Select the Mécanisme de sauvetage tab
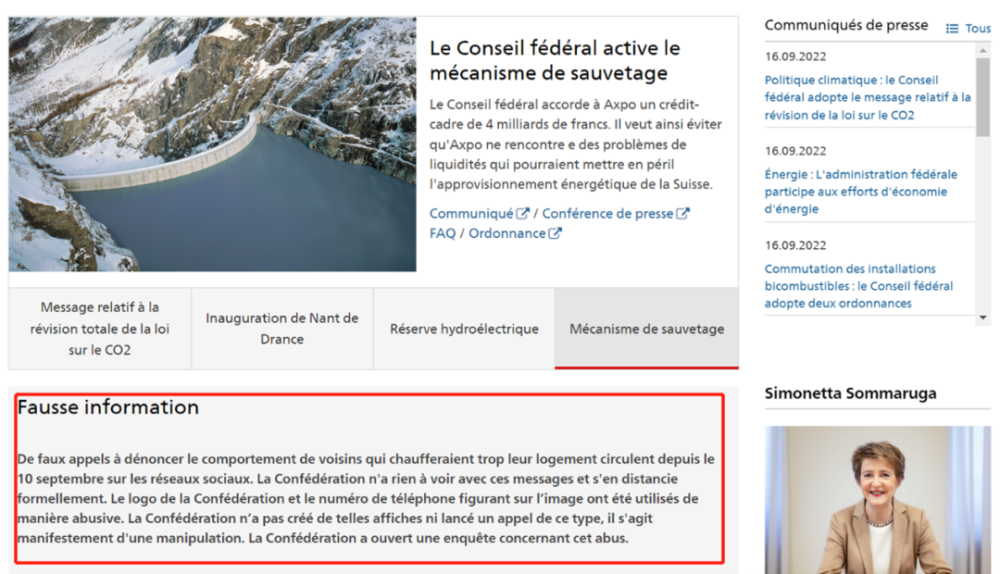 click(647, 328)
